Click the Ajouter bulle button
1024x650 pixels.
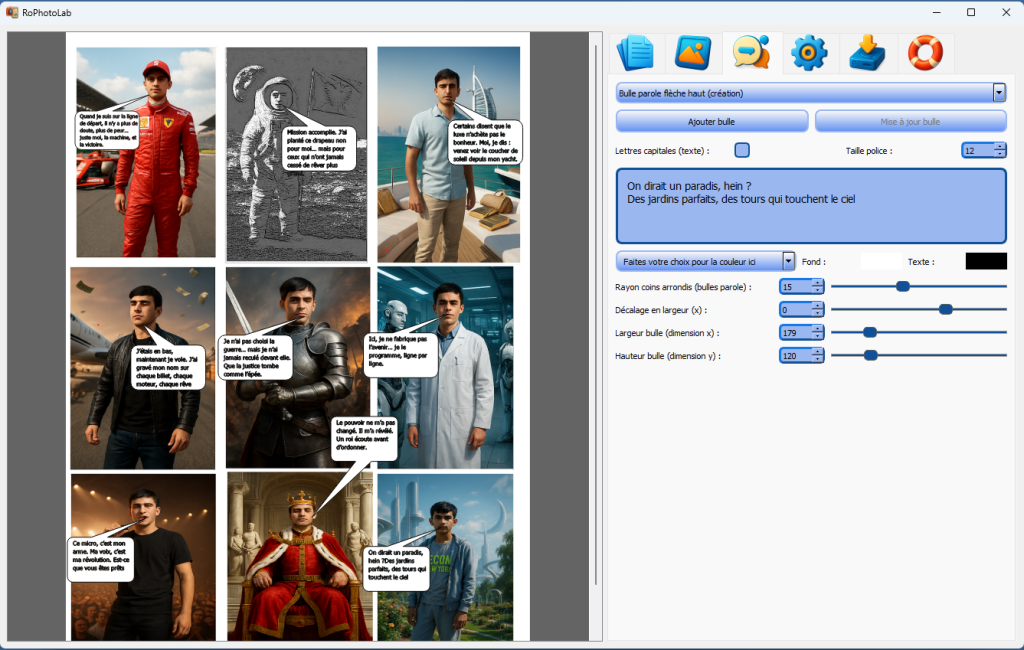tap(711, 121)
